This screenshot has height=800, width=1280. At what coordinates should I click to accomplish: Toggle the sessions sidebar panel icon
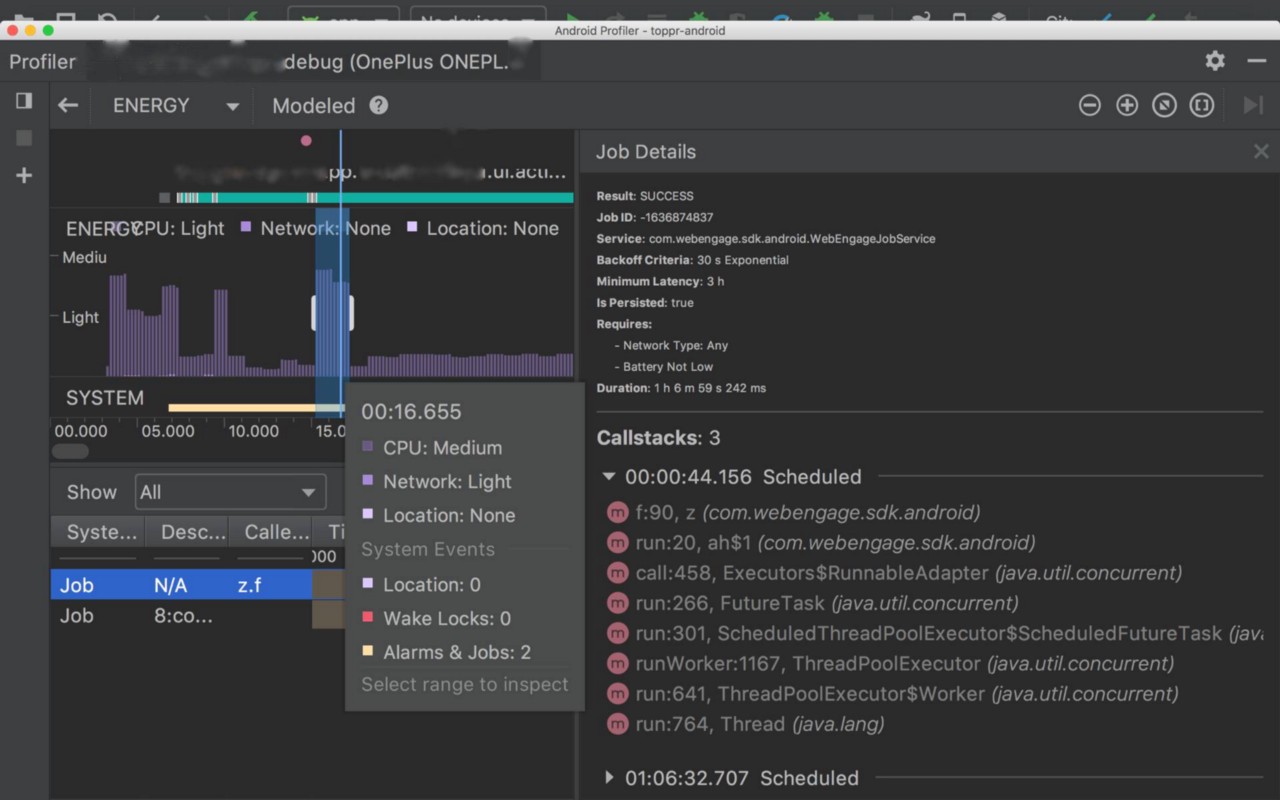coord(24,101)
